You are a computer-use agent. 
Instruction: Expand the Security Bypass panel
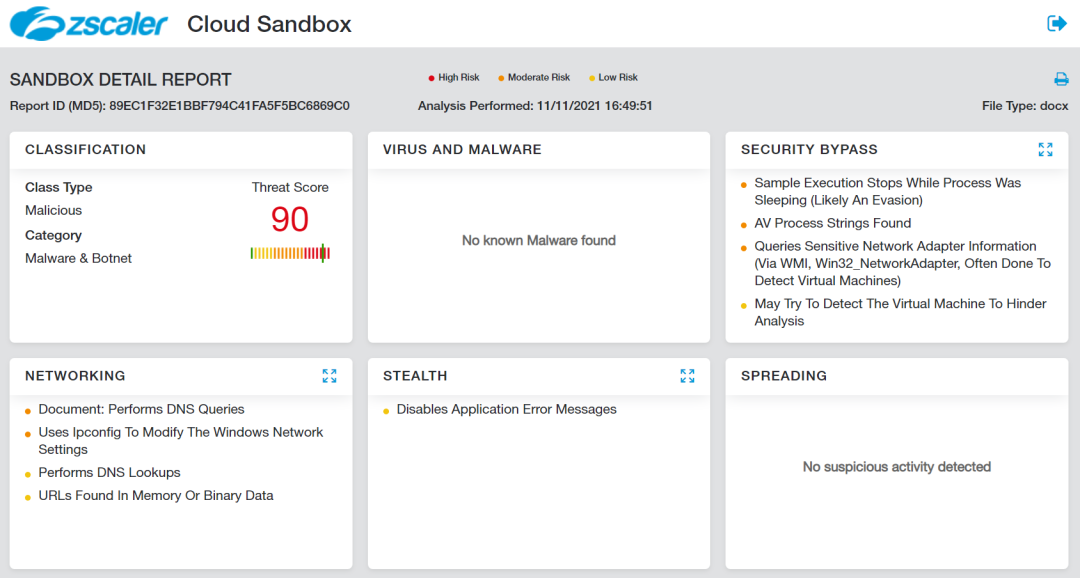pyautogui.click(x=1046, y=149)
